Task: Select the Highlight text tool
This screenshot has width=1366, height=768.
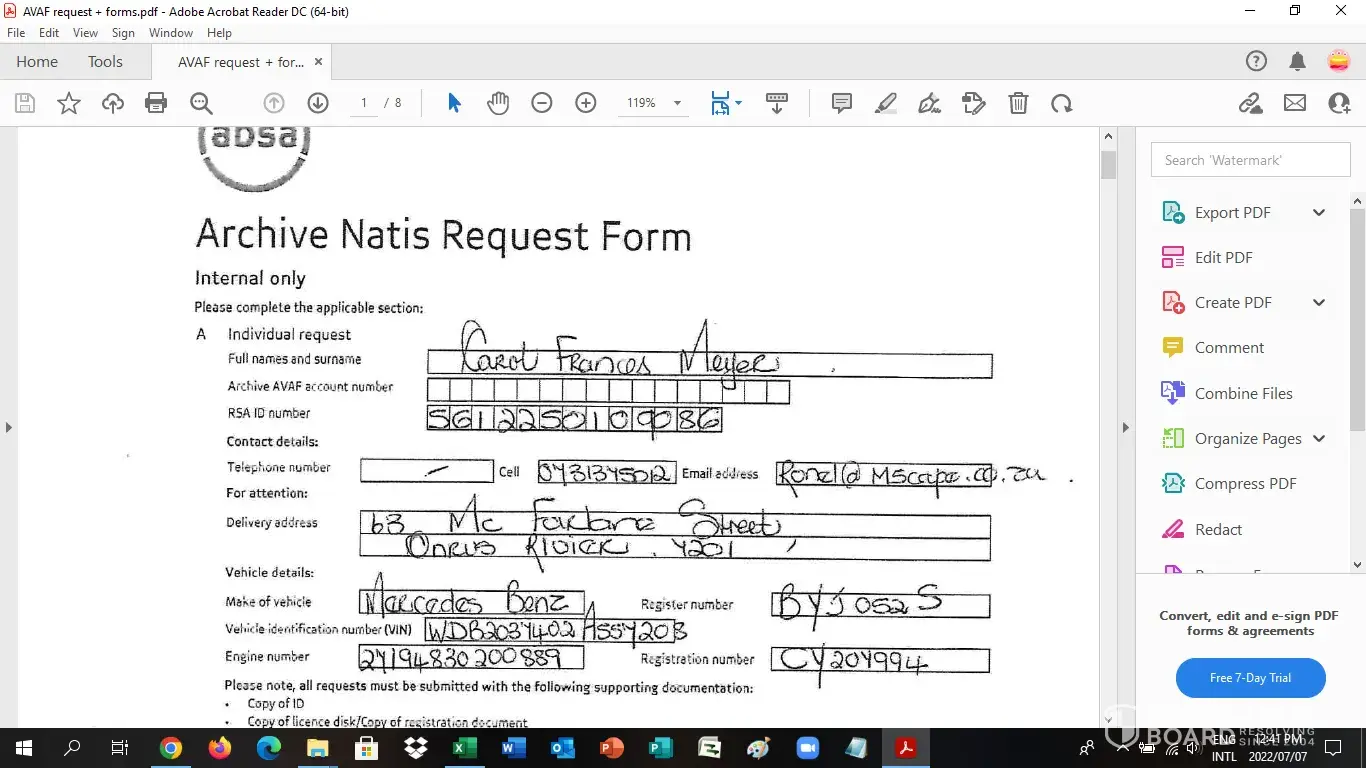Action: 886,103
